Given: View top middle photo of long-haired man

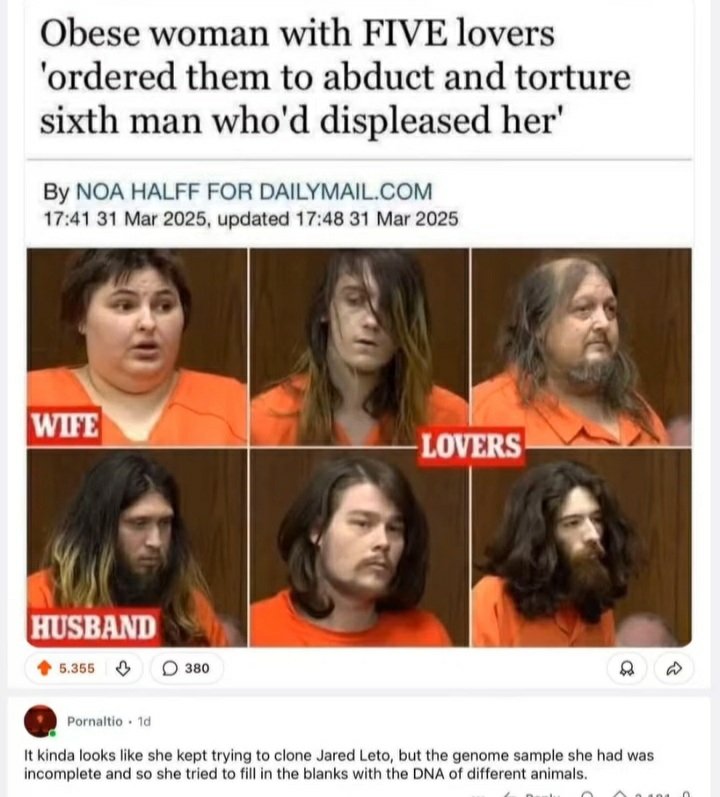Looking at the screenshot, I should point(359,347).
